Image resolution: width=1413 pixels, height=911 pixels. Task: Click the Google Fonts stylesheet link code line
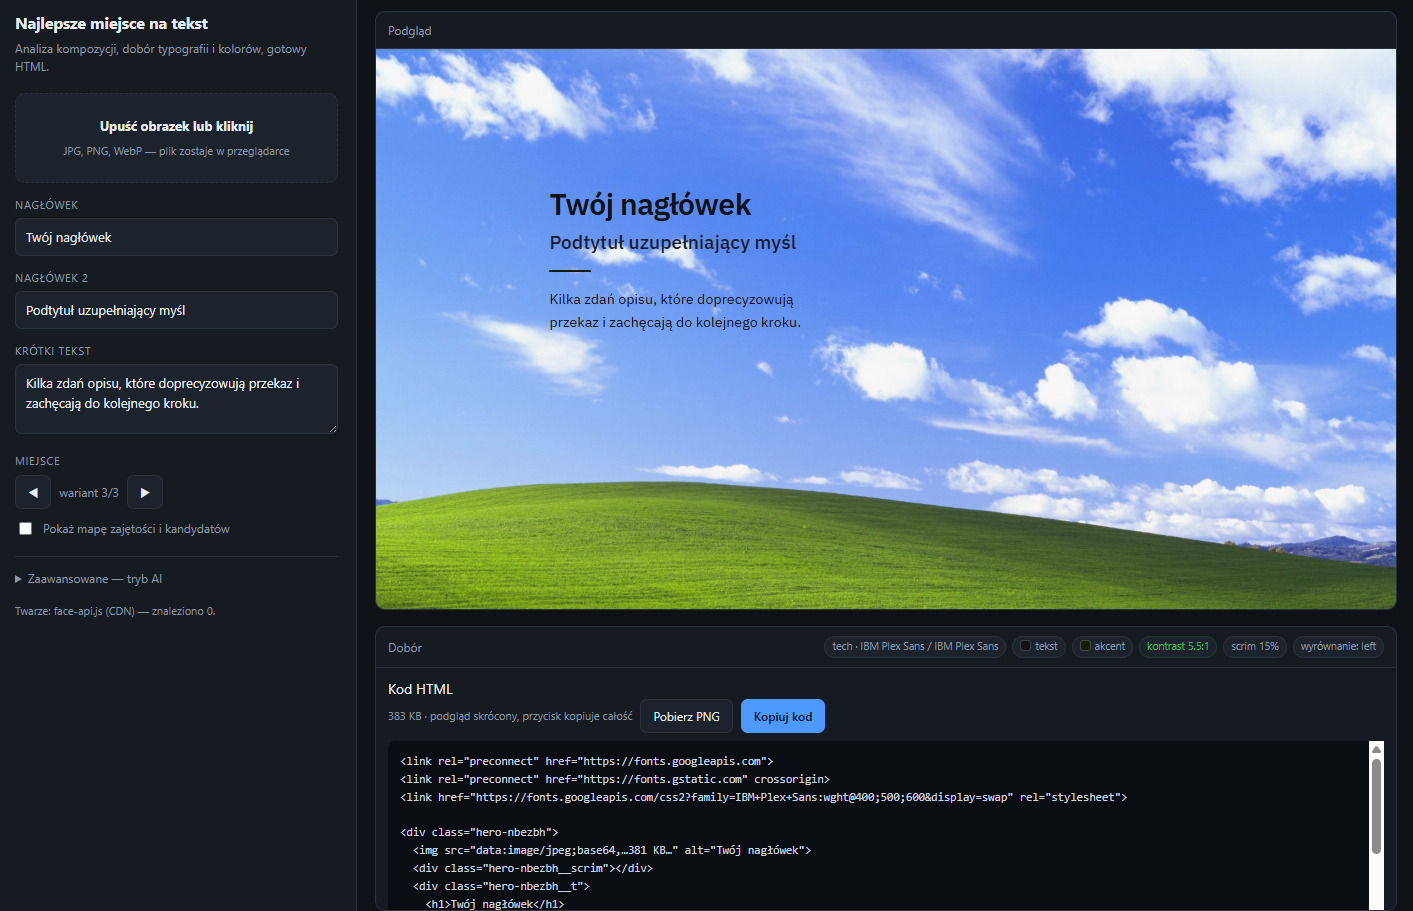click(x=764, y=797)
